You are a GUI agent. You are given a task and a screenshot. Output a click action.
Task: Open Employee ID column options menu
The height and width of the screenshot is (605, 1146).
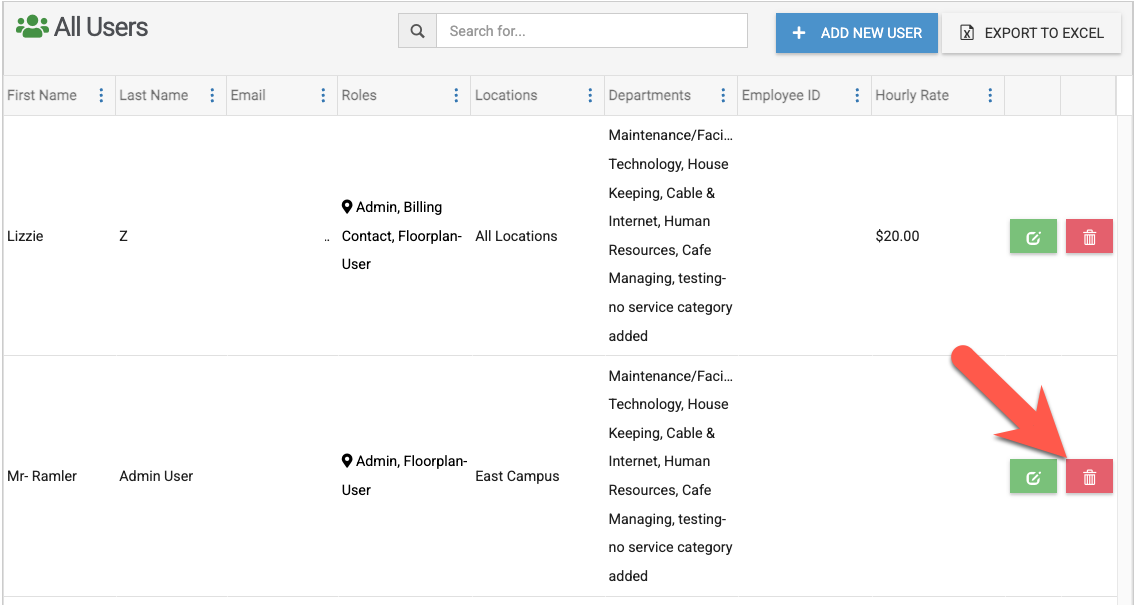tap(857, 96)
